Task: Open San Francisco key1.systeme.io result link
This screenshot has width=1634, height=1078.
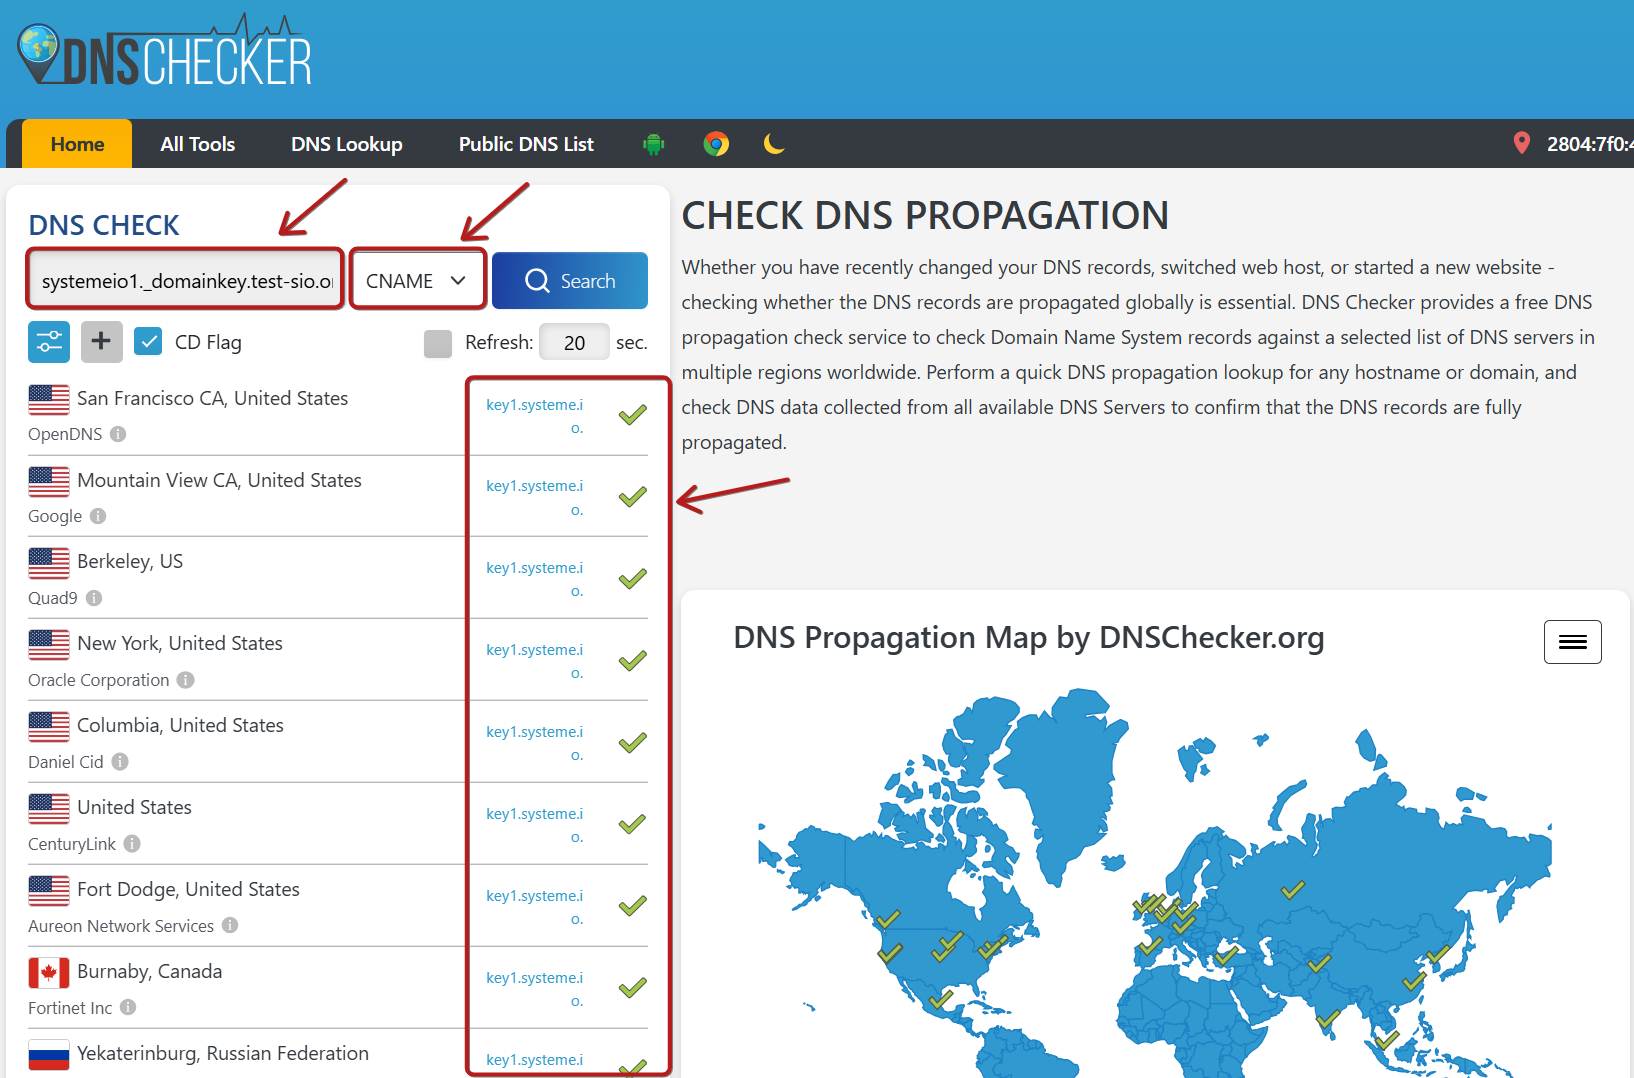Action: pos(534,416)
